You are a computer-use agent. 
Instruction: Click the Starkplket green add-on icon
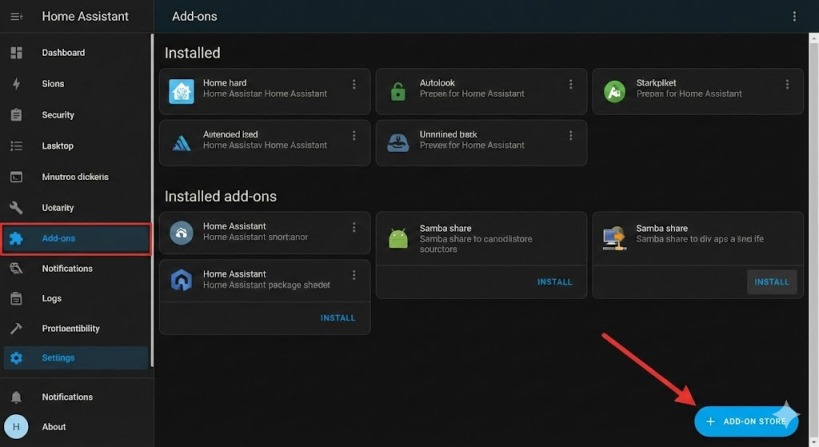(614, 91)
